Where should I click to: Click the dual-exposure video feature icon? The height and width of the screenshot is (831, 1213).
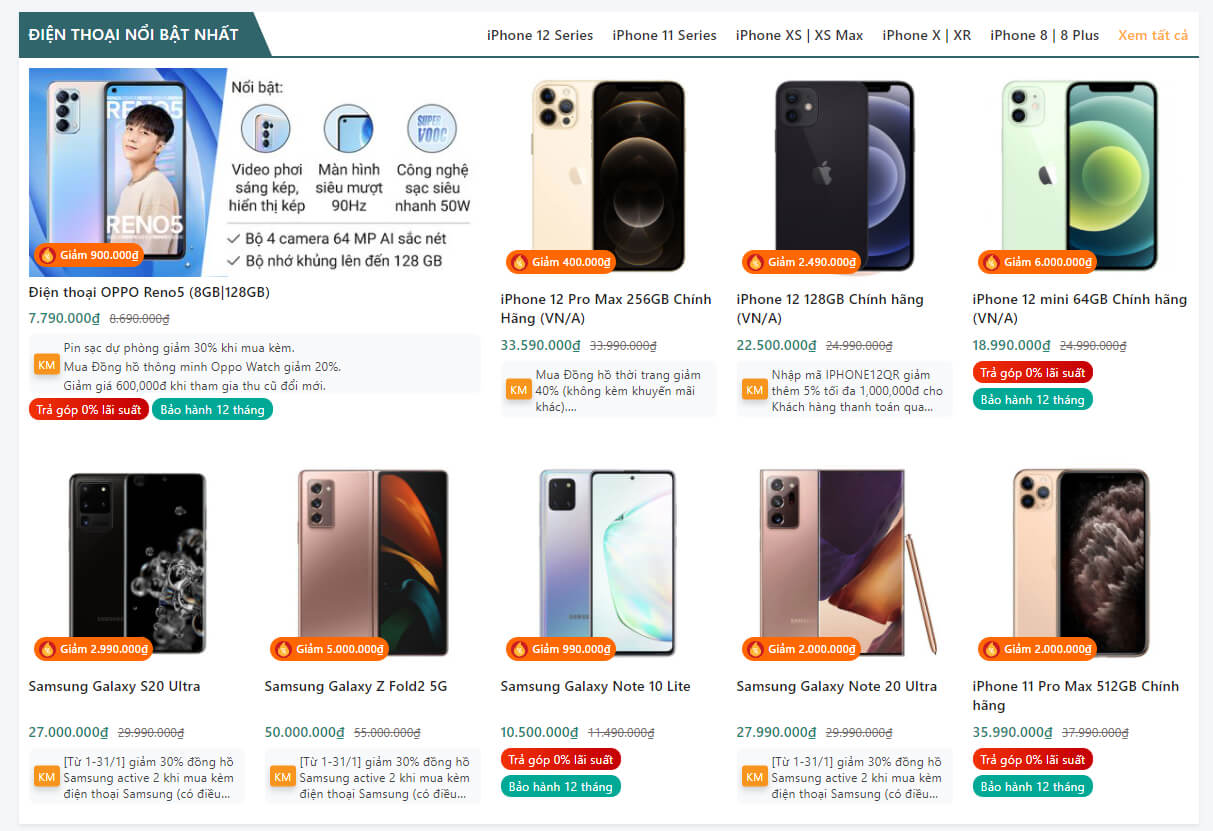click(x=266, y=129)
